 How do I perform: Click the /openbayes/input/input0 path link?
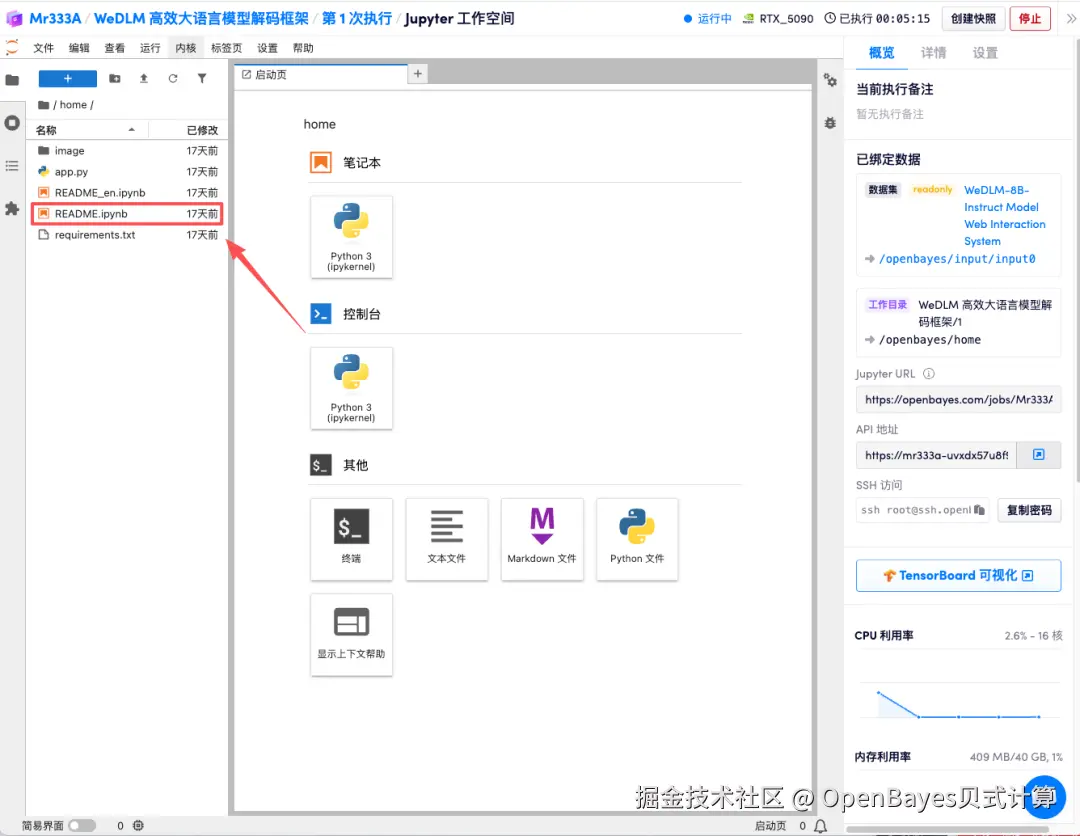(957, 259)
